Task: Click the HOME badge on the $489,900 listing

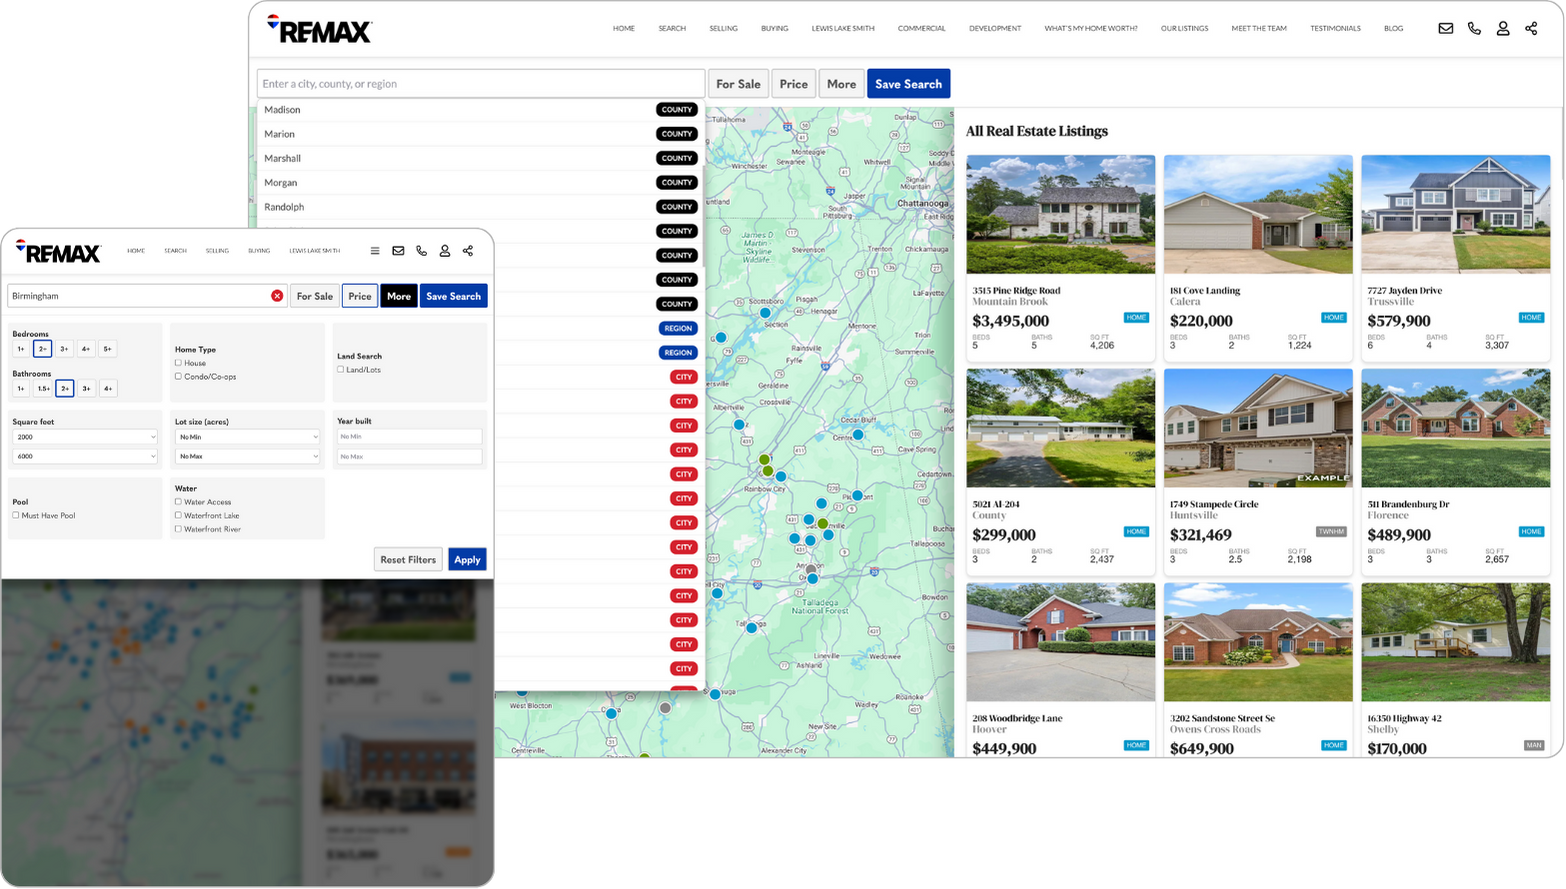Action: [1532, 532]
